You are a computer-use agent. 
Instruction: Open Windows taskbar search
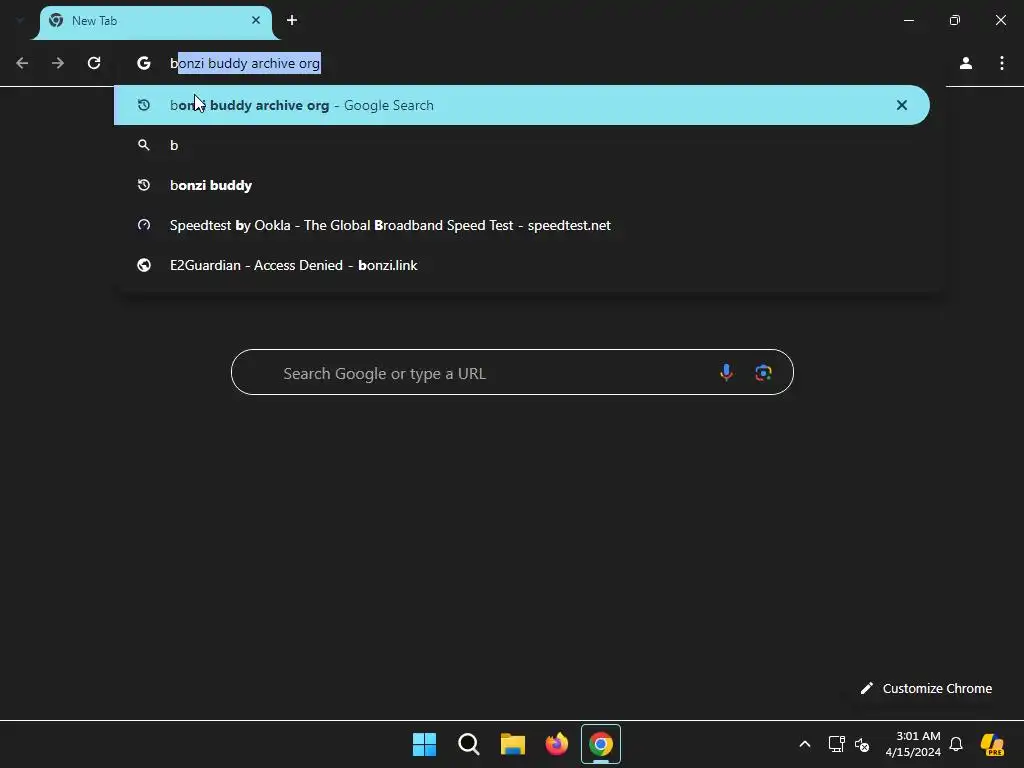[468, 744]
